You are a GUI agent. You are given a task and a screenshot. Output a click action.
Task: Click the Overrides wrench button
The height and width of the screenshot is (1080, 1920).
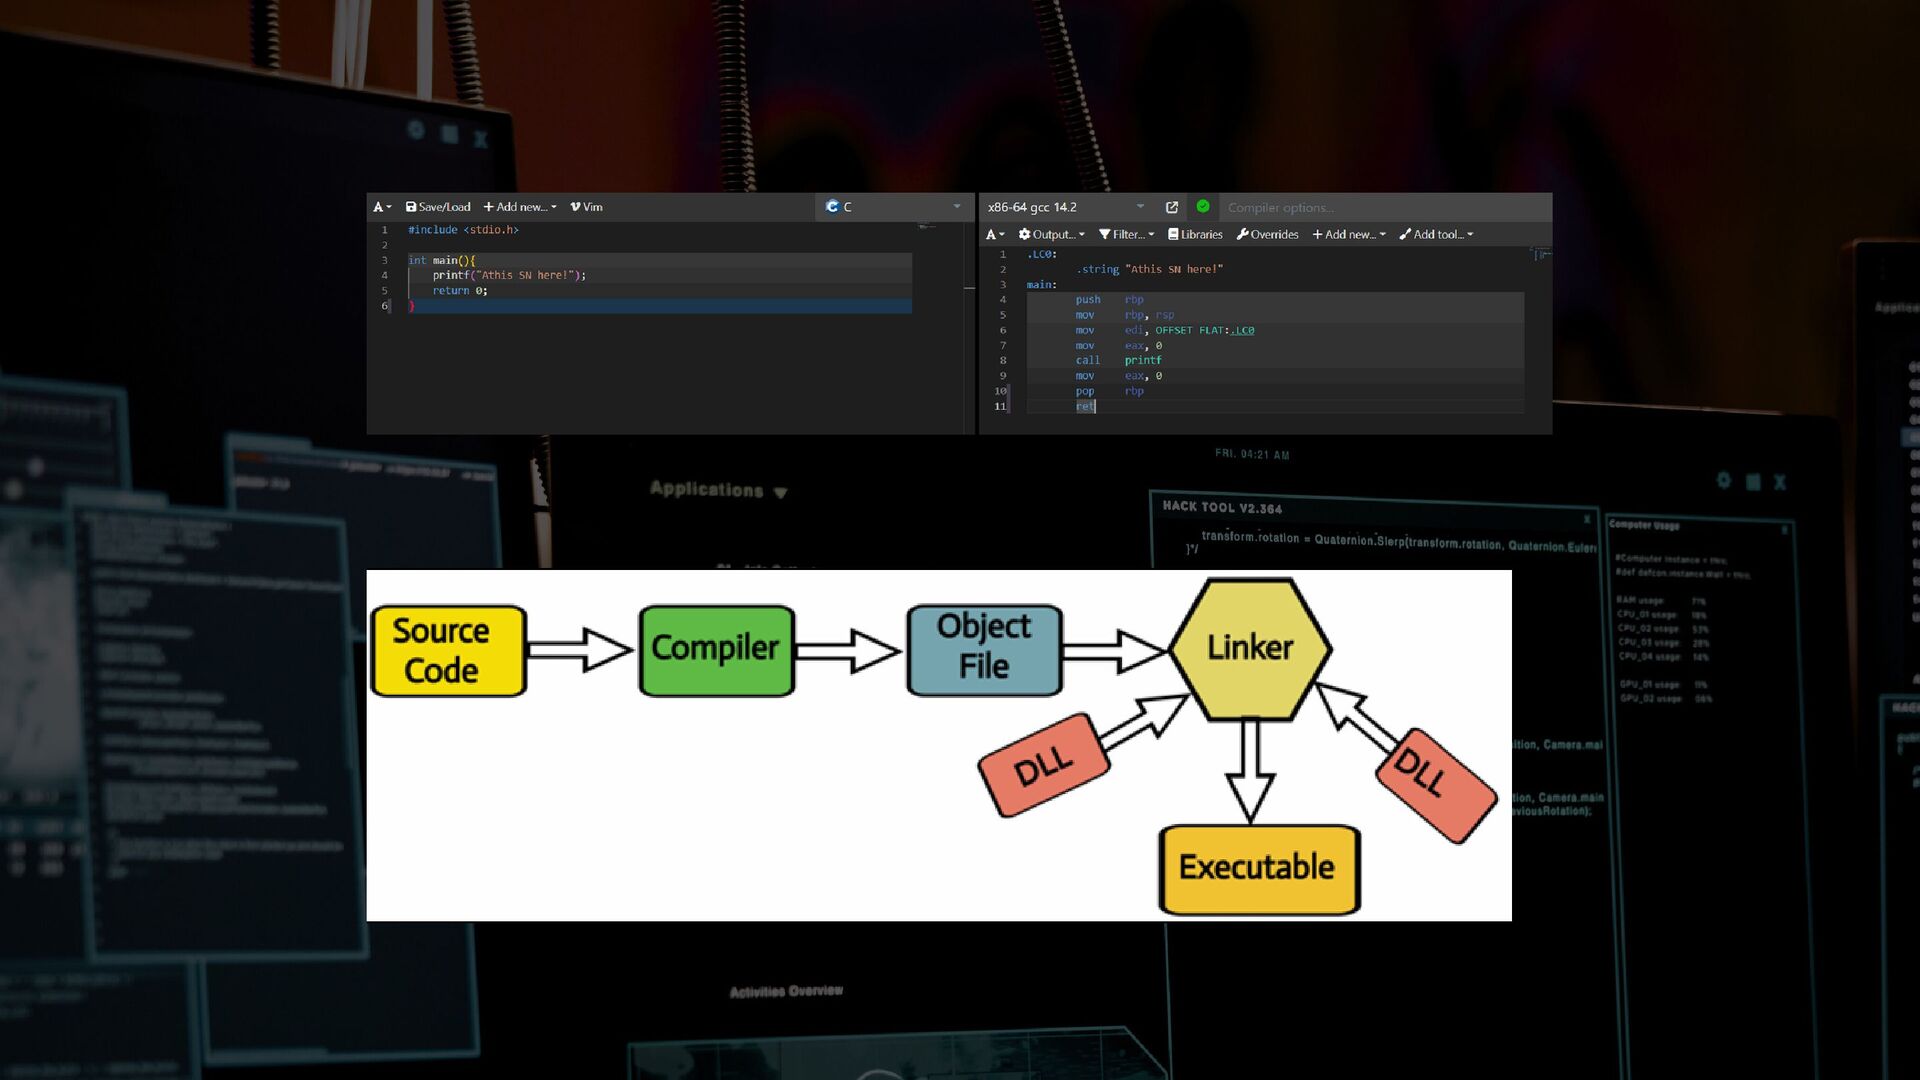point(1267,234)
